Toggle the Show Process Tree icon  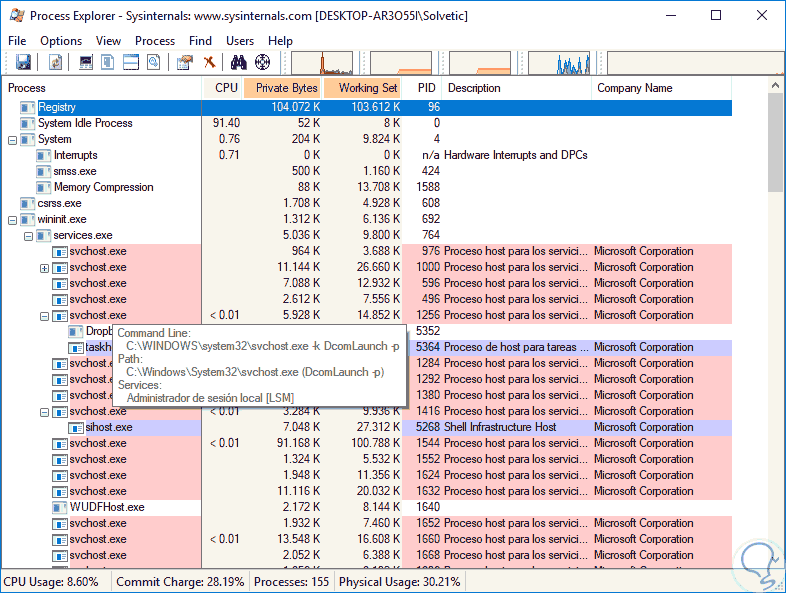pos(109,63)
